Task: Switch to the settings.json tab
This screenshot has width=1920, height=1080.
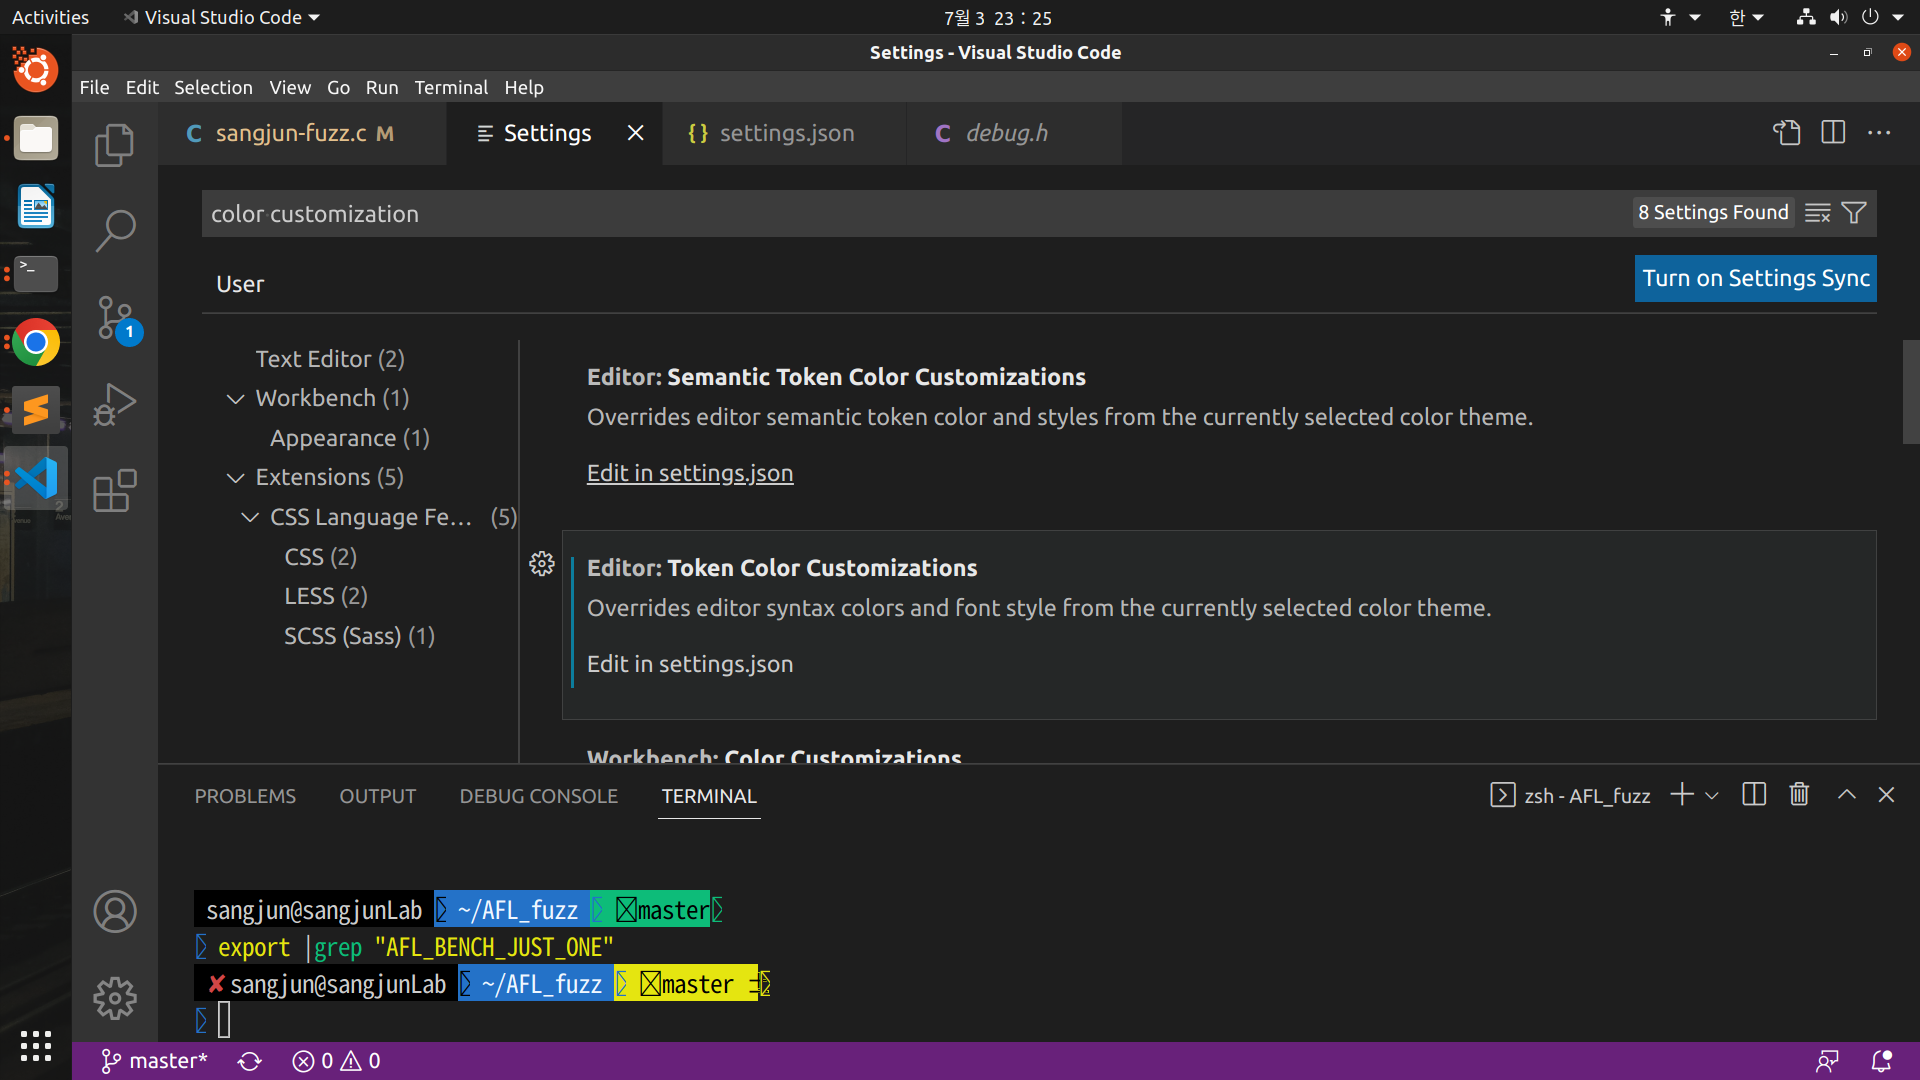Action: (x=785, y=133)
